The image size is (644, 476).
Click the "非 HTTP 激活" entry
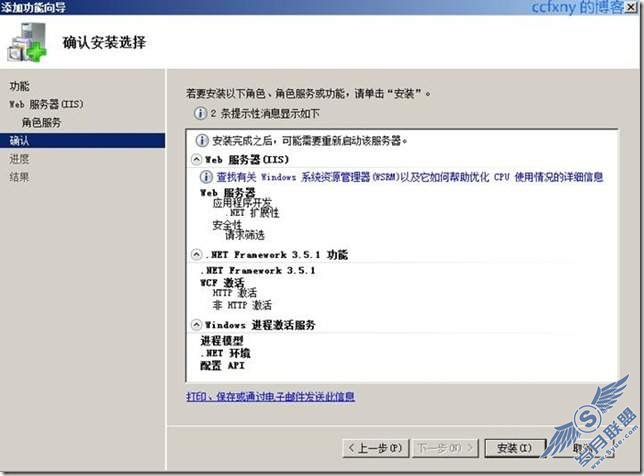(242, 305)
